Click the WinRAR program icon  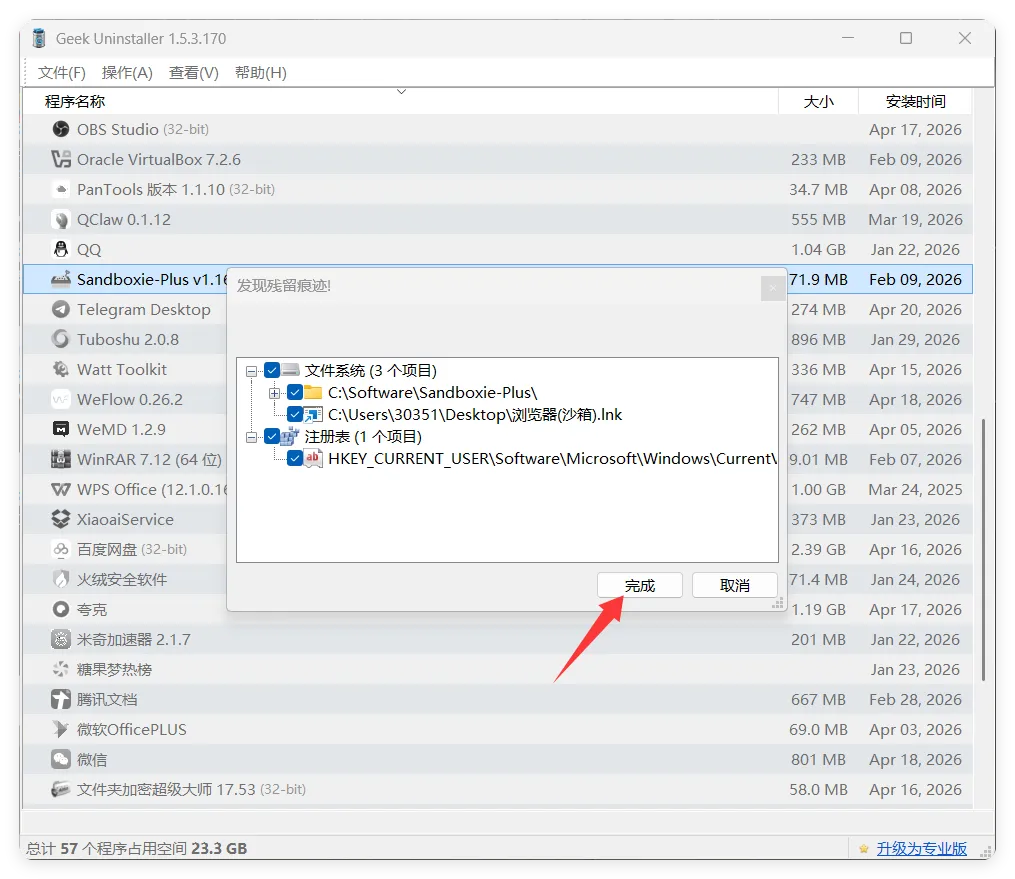tap(61, 460)
